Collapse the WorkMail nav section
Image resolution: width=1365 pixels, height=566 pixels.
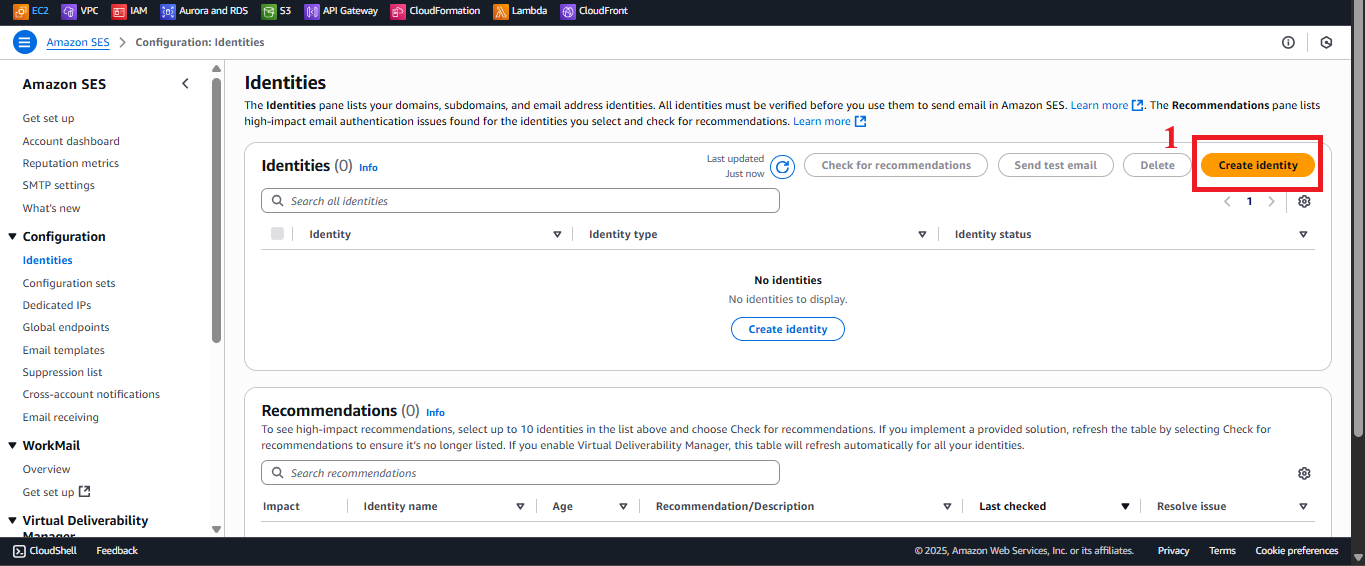12,446
